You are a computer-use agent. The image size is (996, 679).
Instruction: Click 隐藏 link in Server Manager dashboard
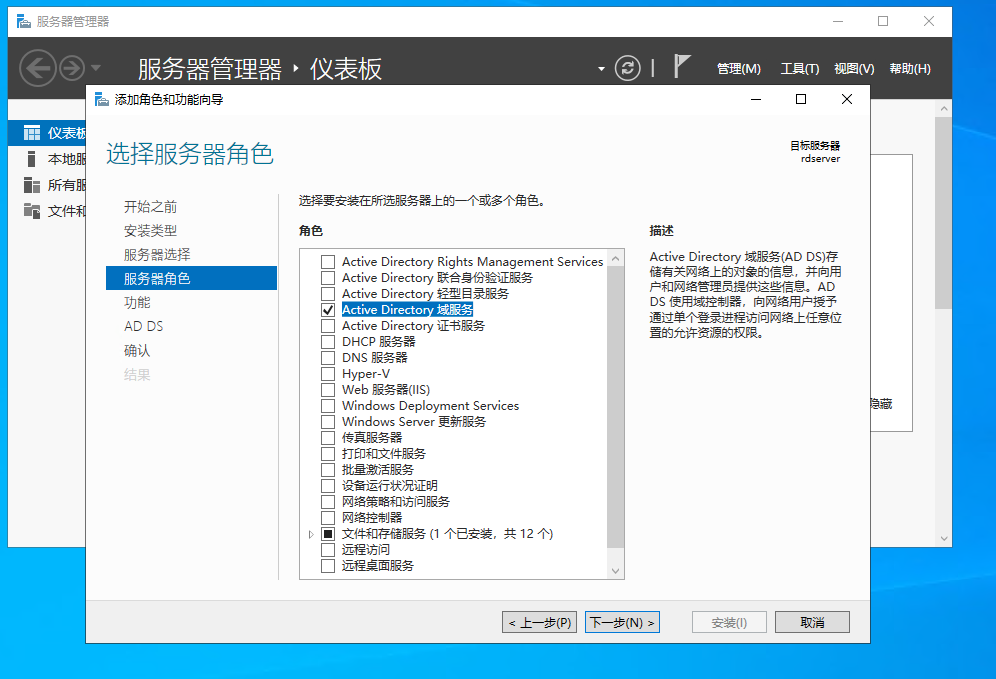[881, 404]
